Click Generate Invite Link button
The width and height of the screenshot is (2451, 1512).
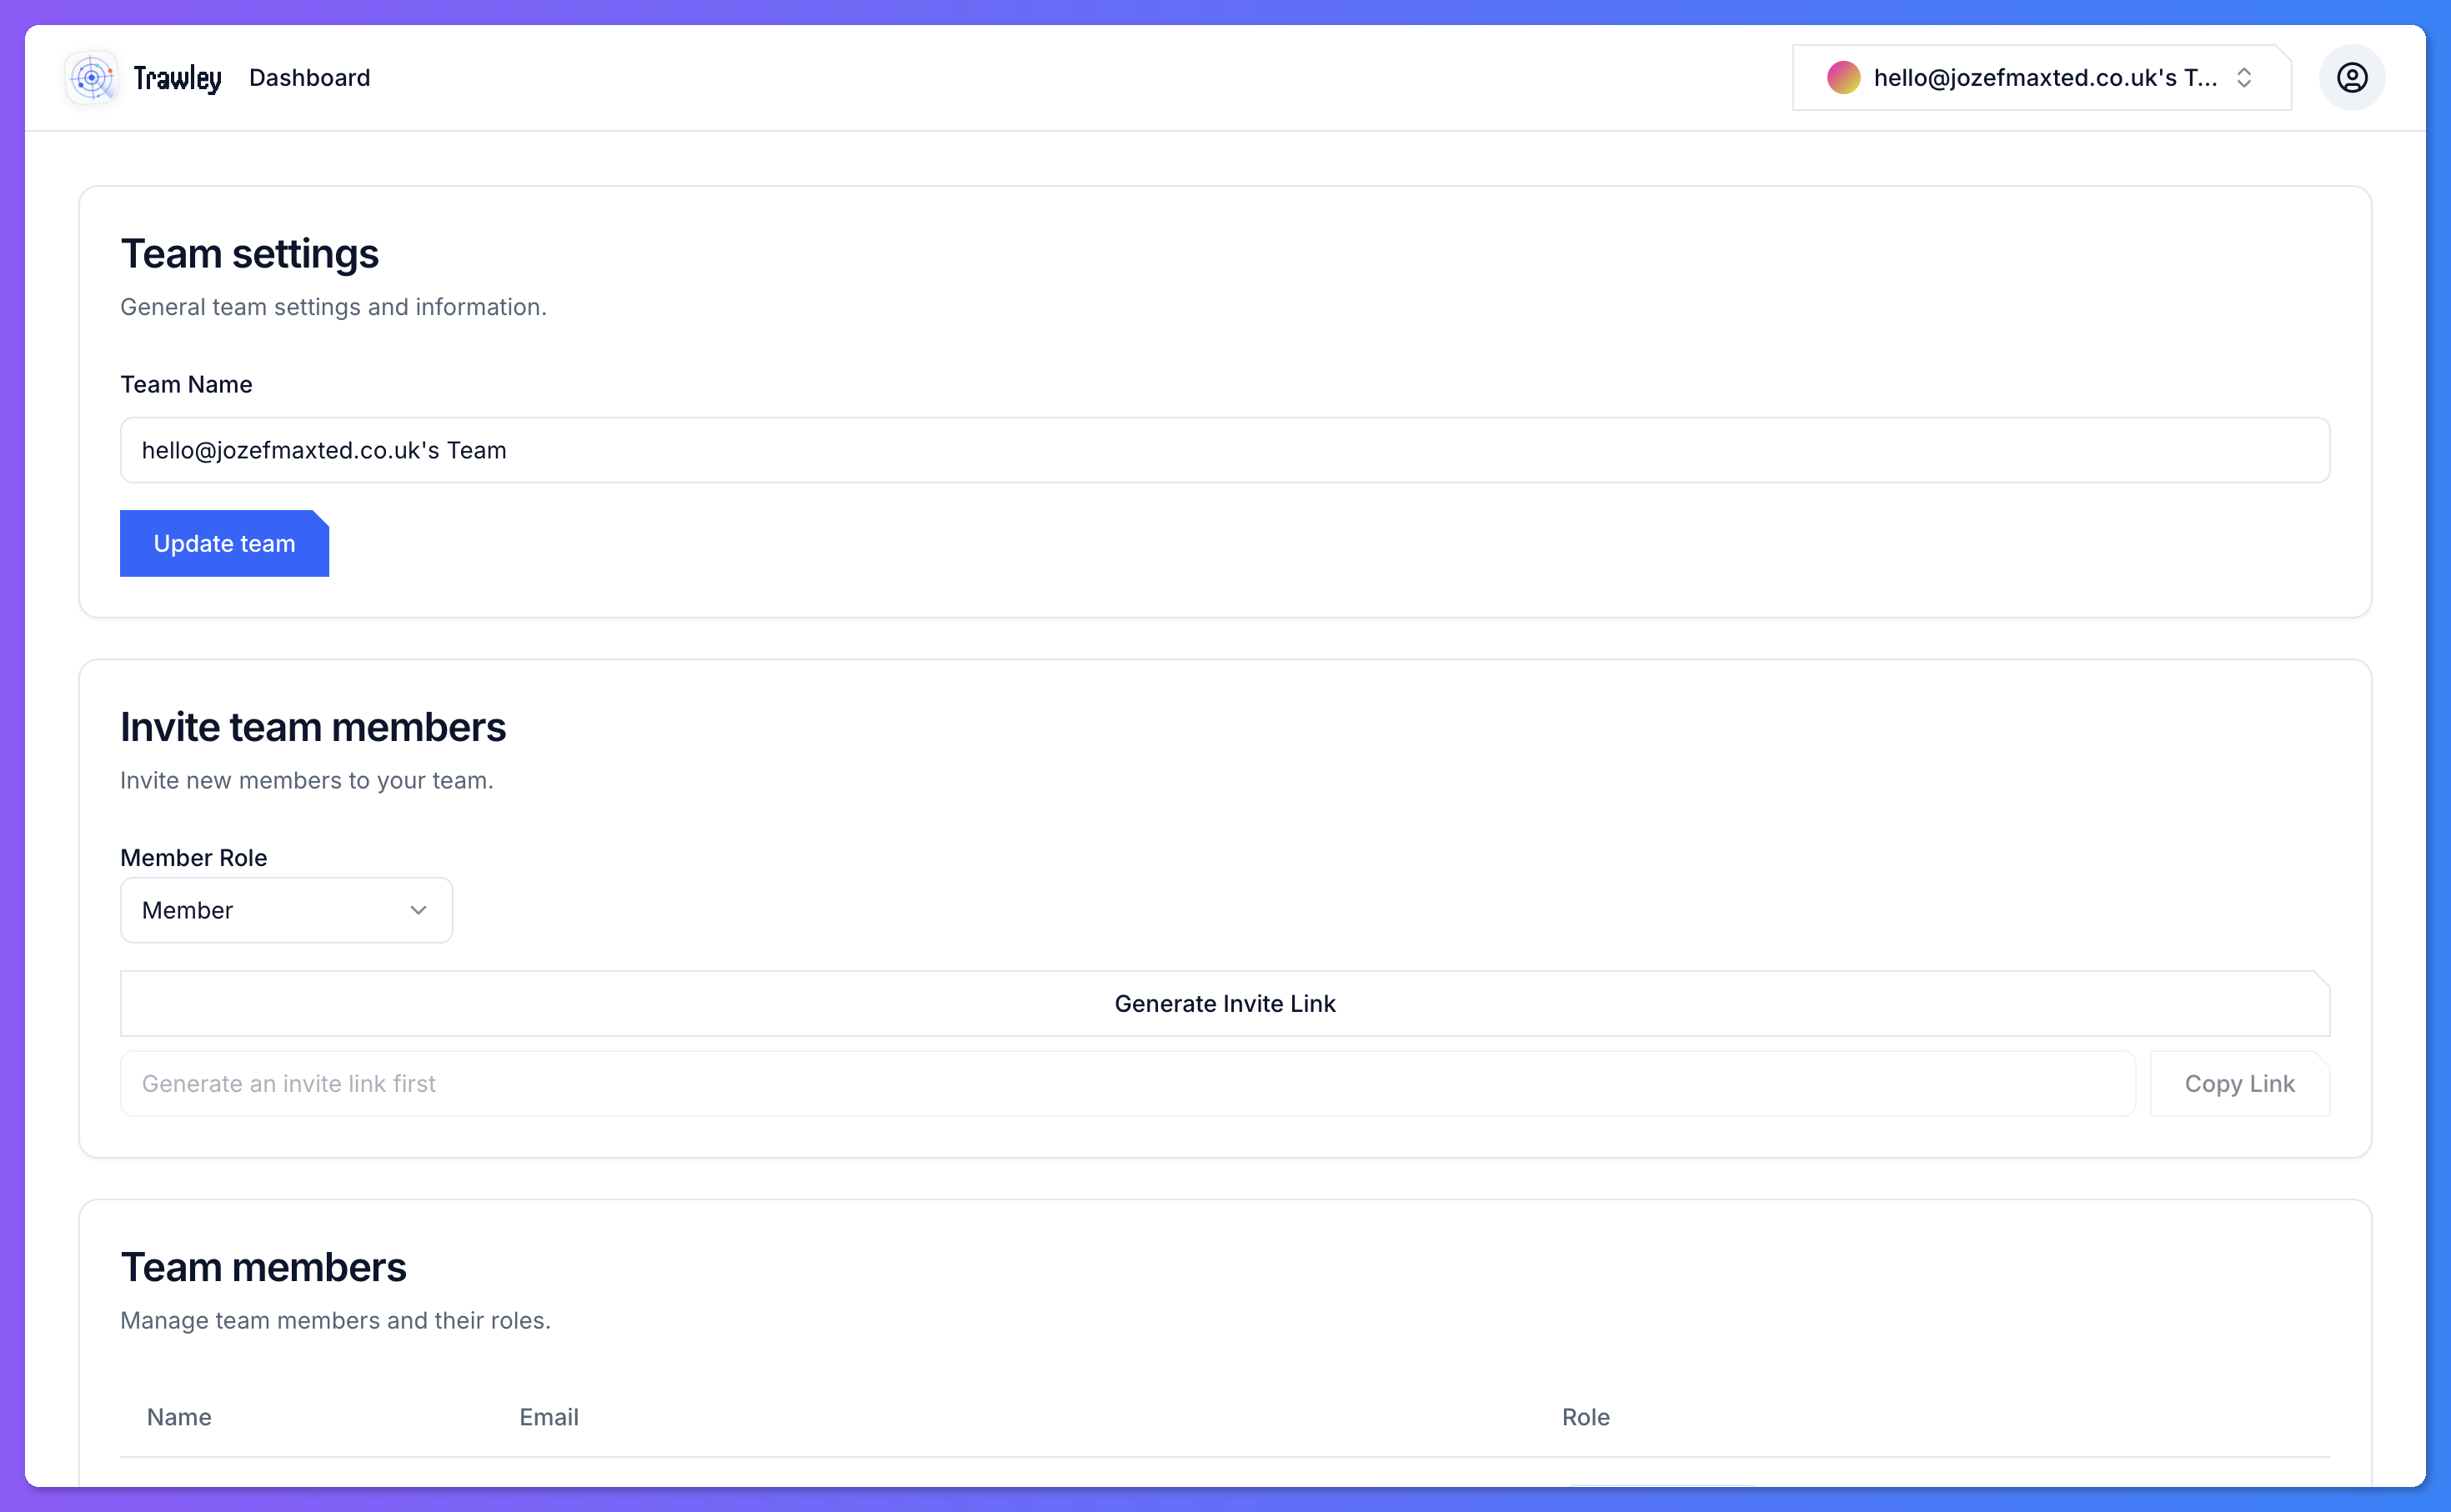tap(1225, 1003)
